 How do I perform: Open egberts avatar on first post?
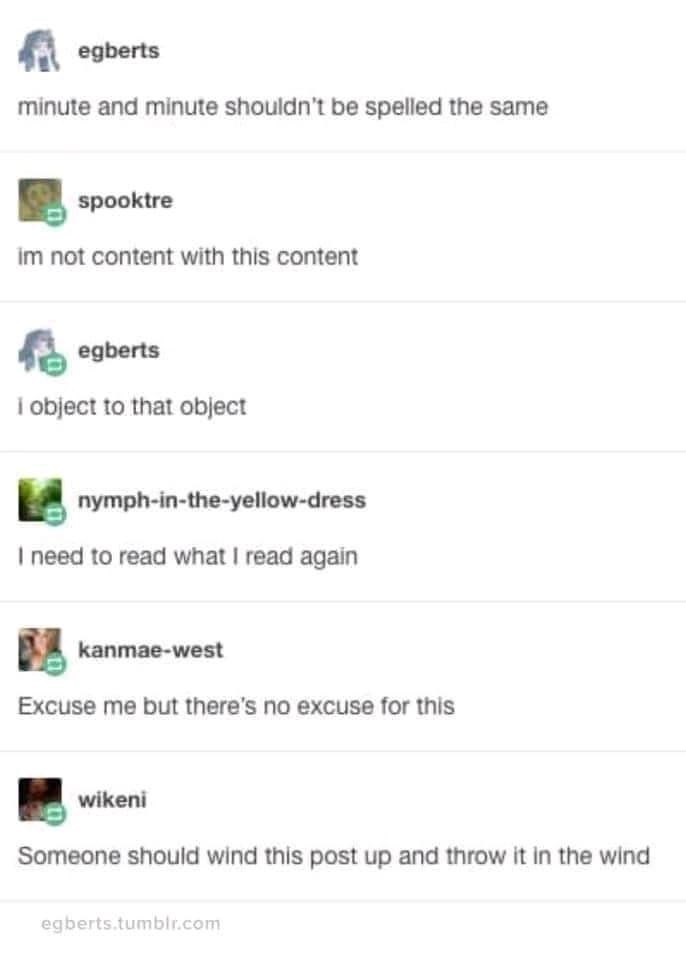pyautogui.click(x=39, y=50)
